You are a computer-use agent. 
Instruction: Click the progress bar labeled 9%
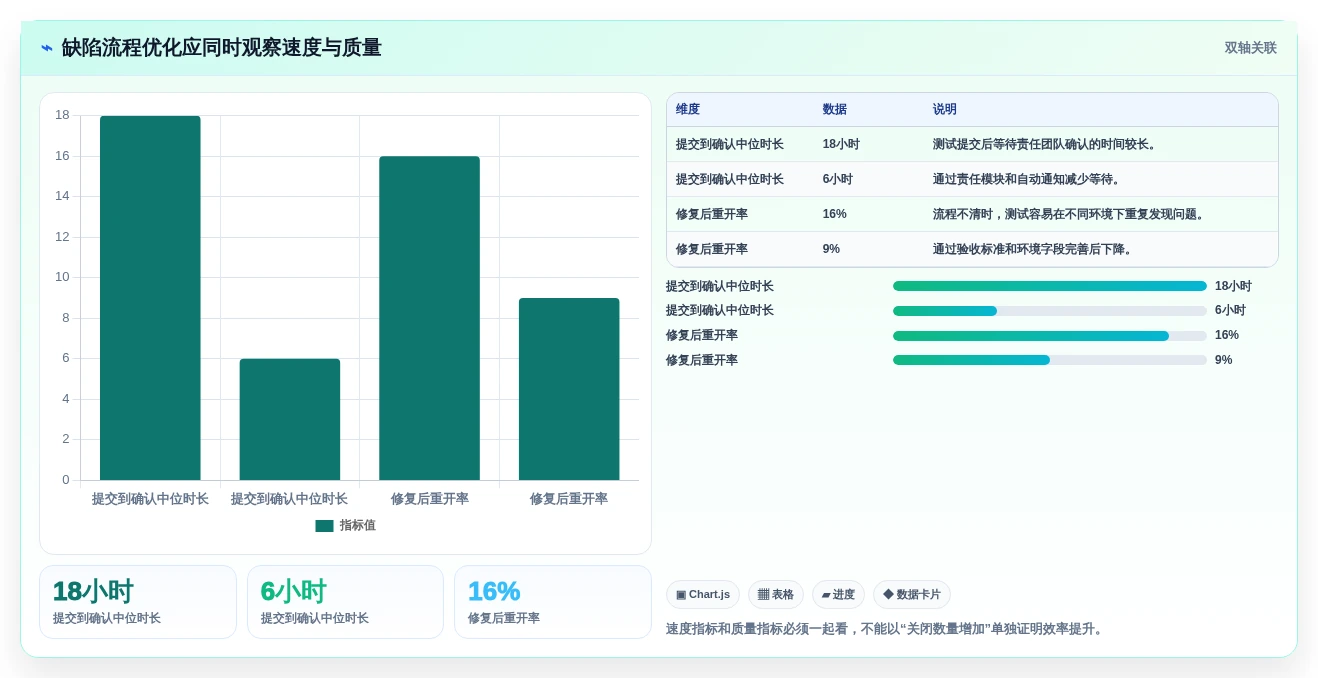(x=1050, y=360)
